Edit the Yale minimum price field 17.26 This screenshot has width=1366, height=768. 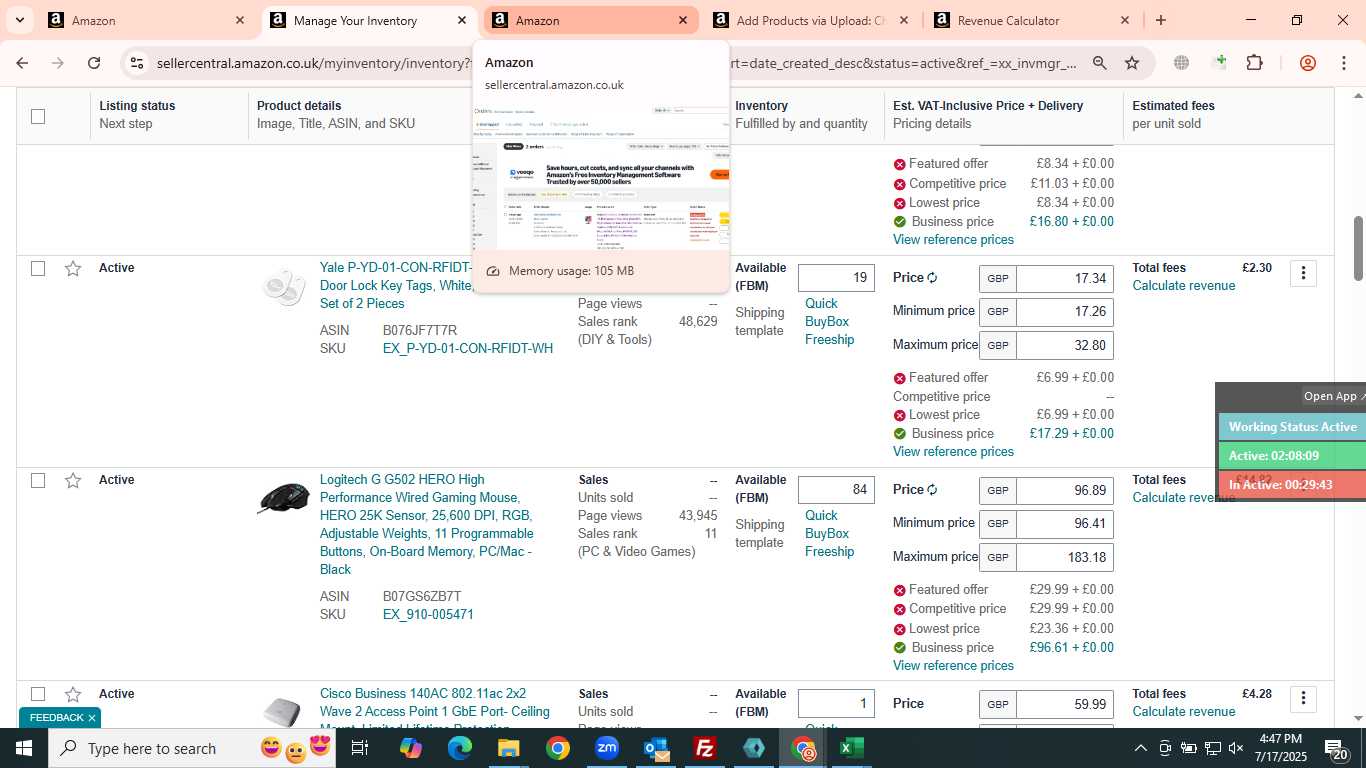(x=1064, y=312)
